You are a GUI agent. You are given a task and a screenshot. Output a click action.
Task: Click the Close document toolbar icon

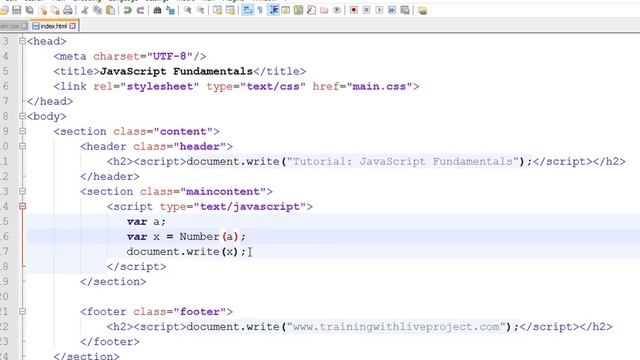(x=42, y=10)
